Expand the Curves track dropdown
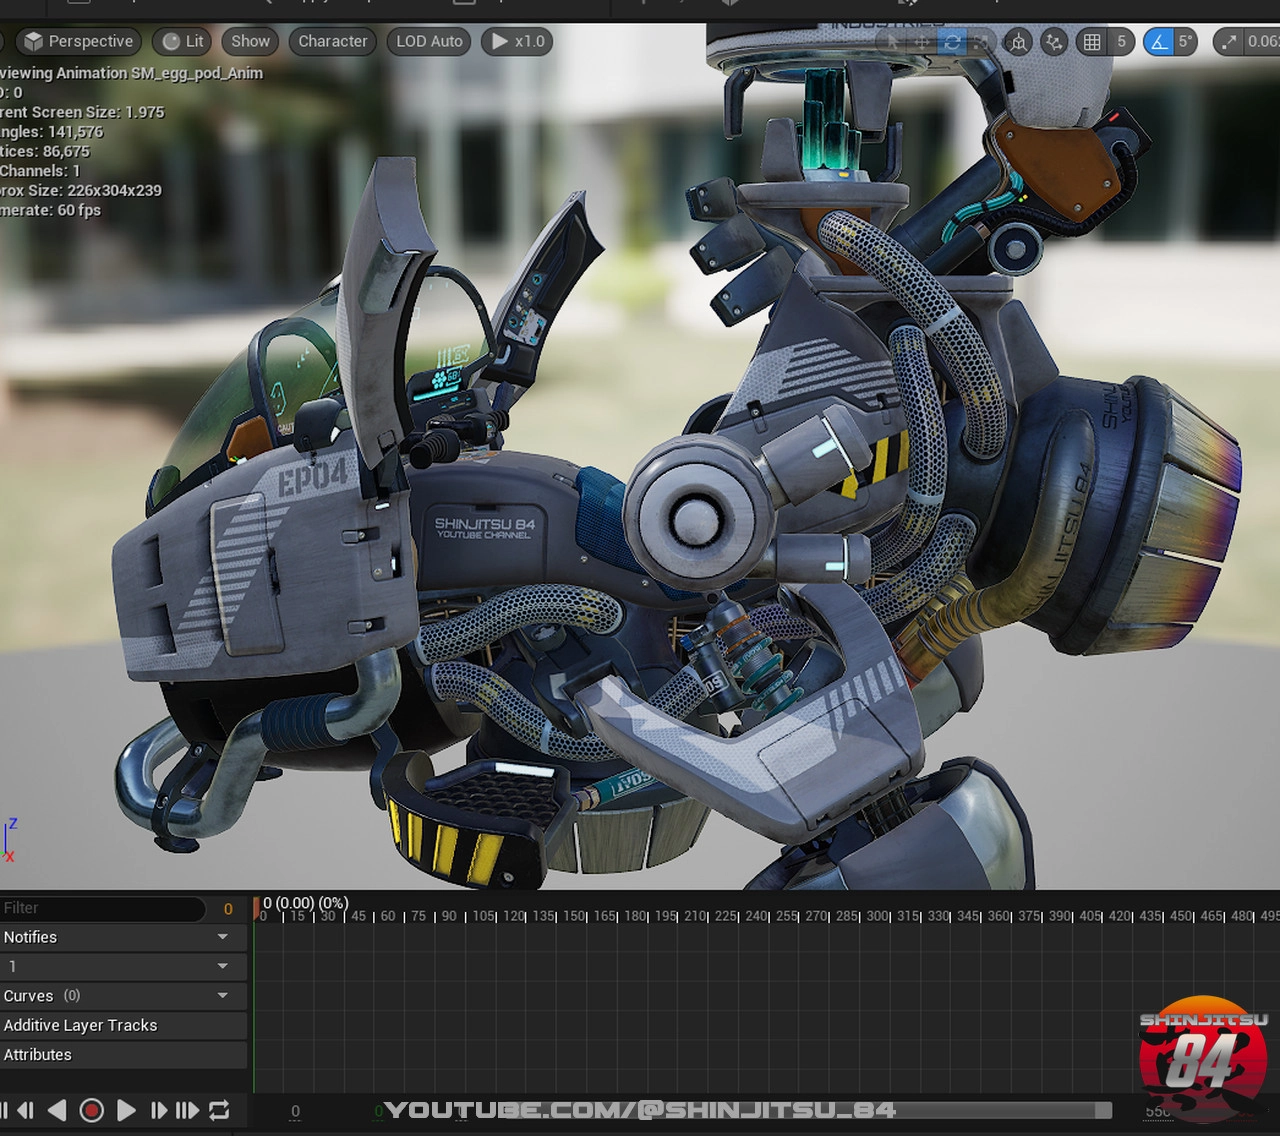The height and width of the screenshot is (1136, 1280). click(x=223, y=996)
